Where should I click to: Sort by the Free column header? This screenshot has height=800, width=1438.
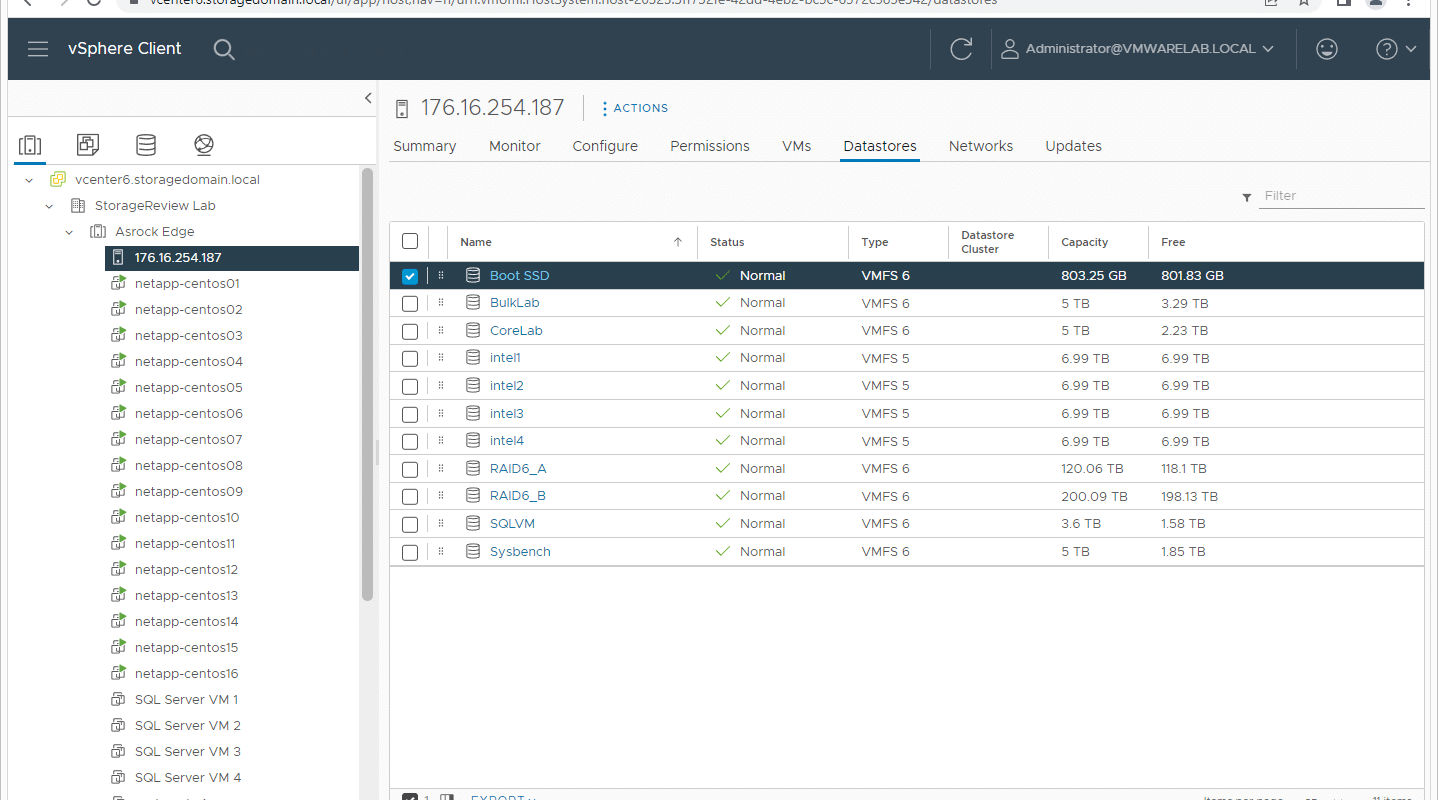[1173, 242]
